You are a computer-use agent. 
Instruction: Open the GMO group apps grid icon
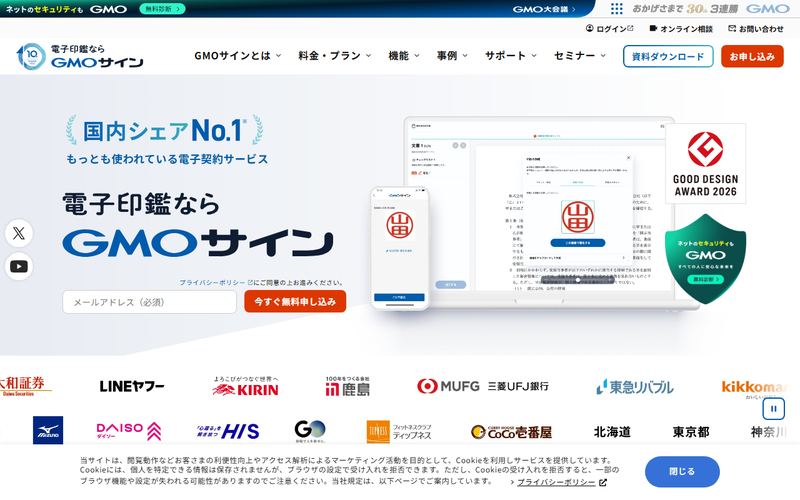pos(617,9)
